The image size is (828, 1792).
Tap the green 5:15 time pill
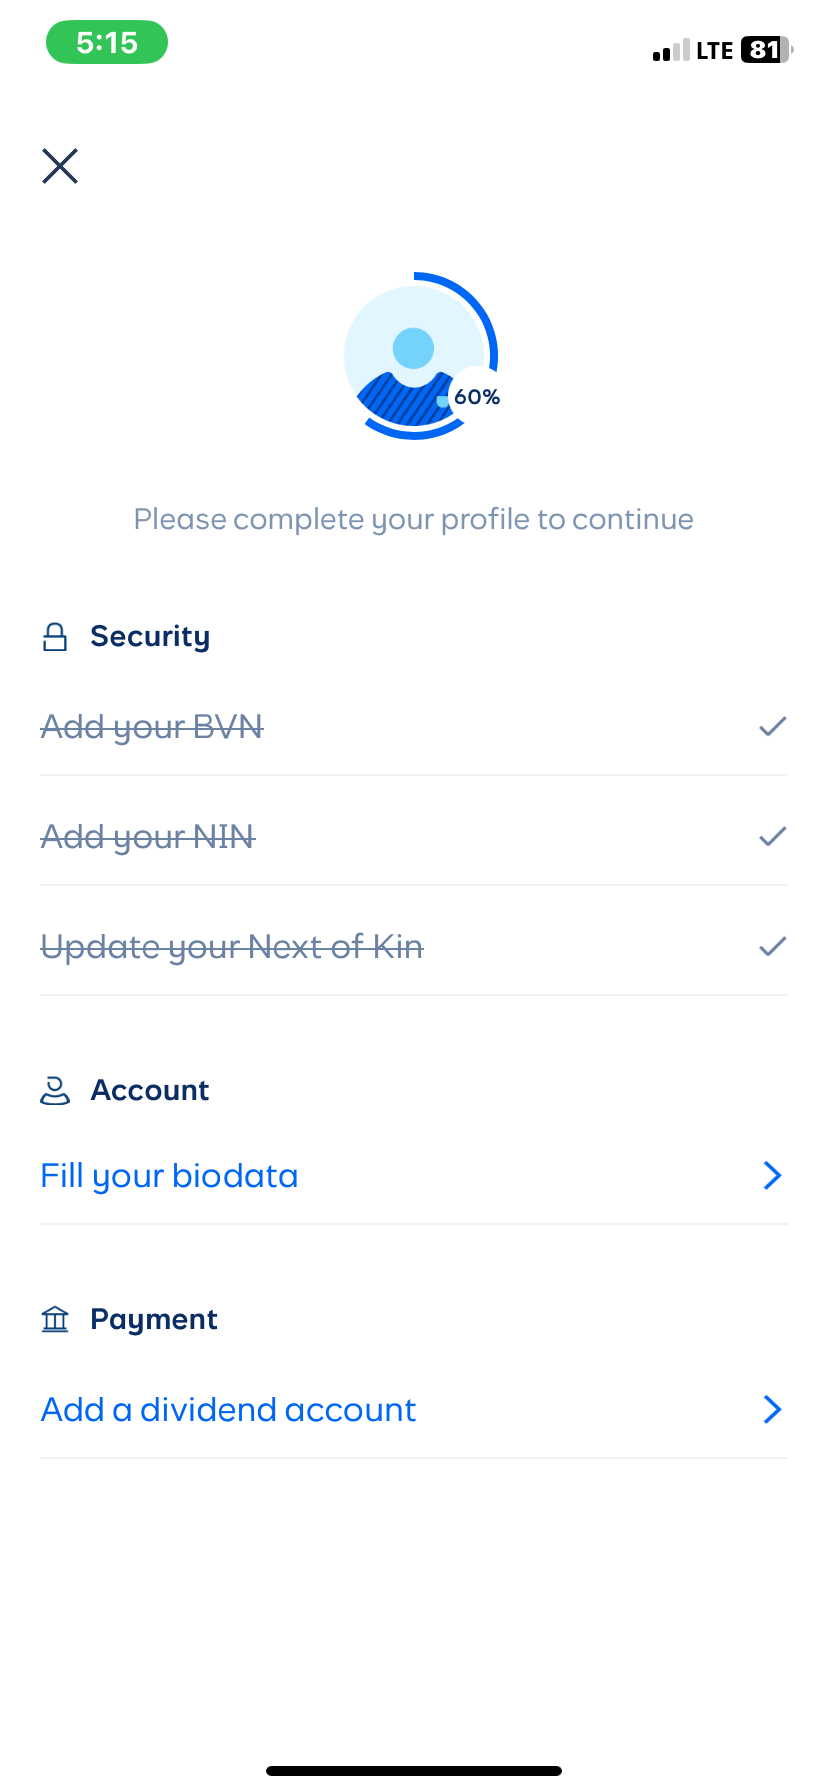(107, 43)
